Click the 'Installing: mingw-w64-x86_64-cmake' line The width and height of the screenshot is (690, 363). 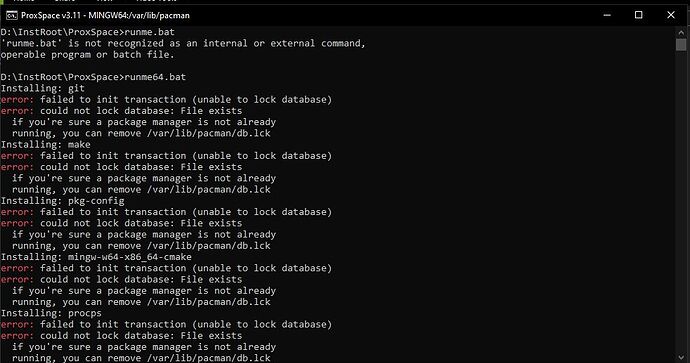(x=96, y=257)
